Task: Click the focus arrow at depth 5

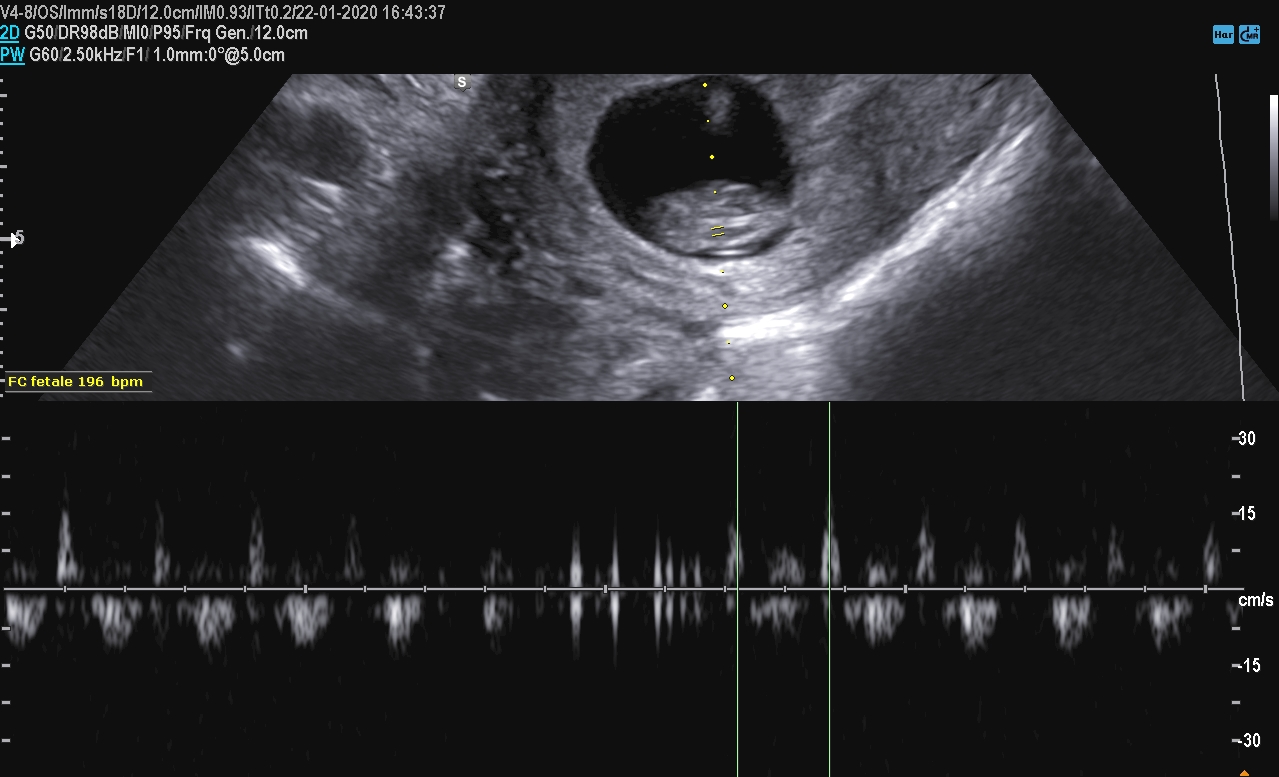Action: click(x=15, y=238)
